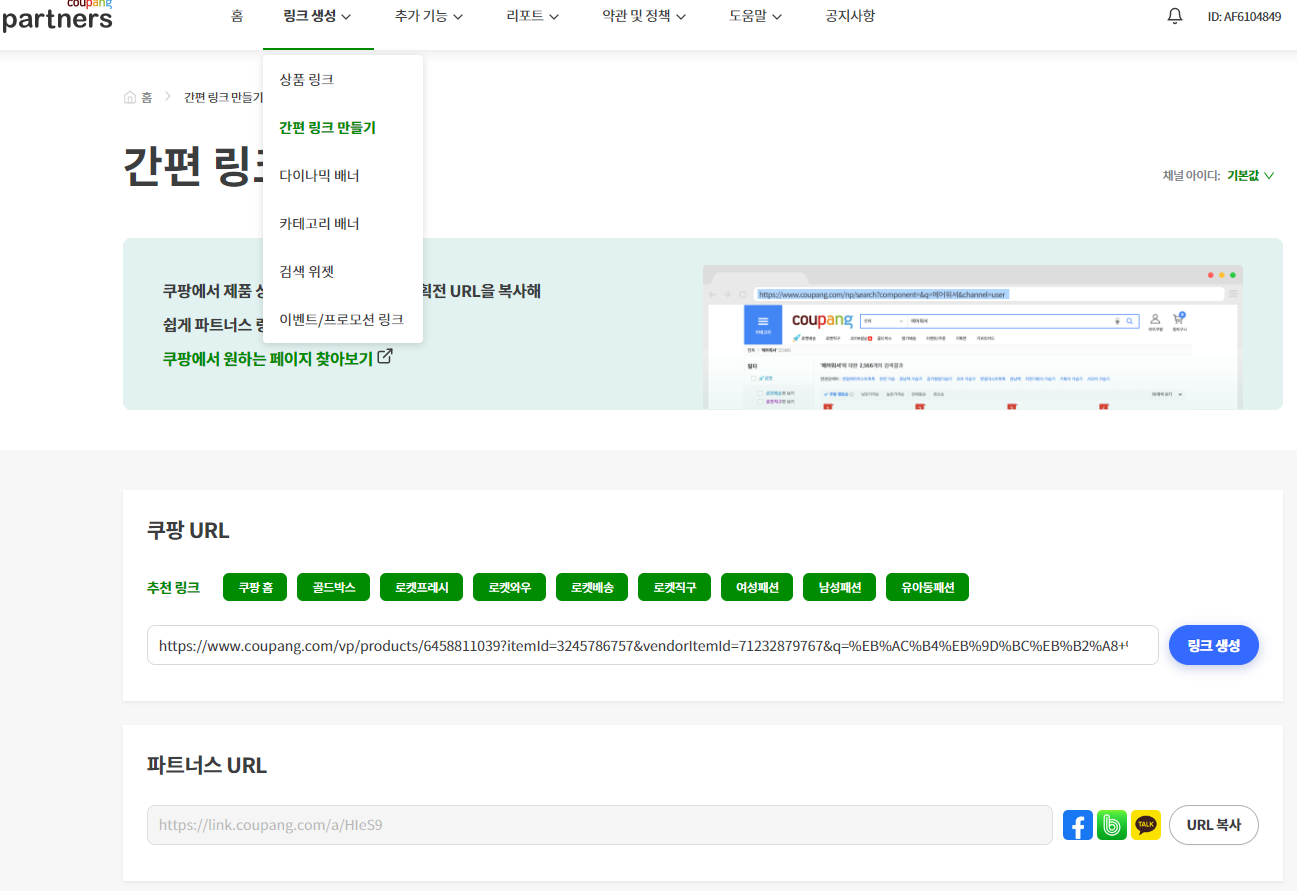Click account ID AF6104849
The width and height of the screenshot is (1297, 891).
[x=1244, y=16]
